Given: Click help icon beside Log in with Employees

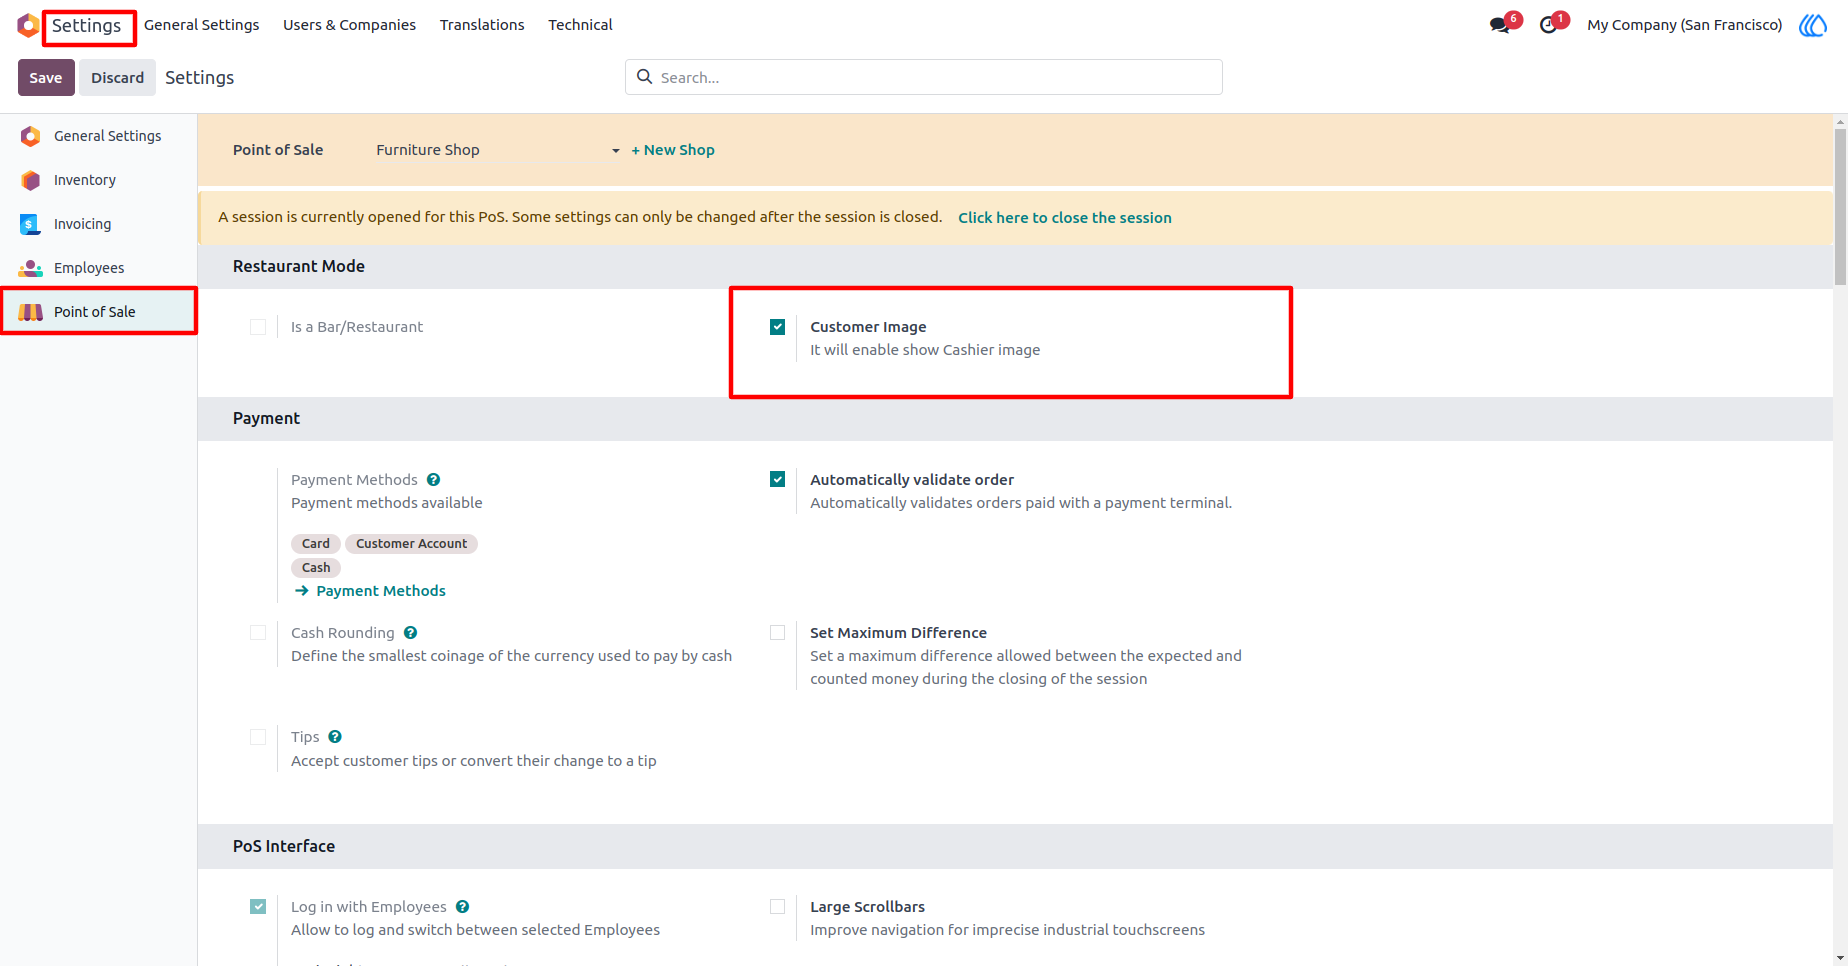Looking at the screenshot, I should [x=462, y=907].
